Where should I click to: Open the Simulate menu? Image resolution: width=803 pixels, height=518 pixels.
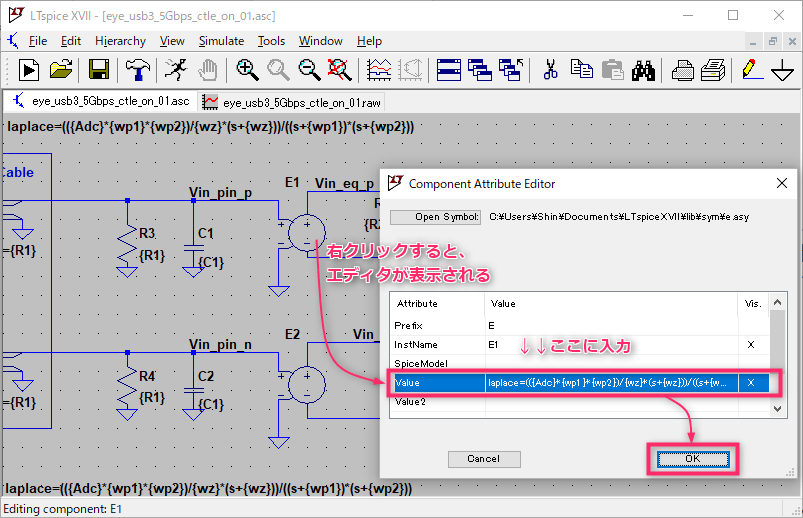point(221,41)
